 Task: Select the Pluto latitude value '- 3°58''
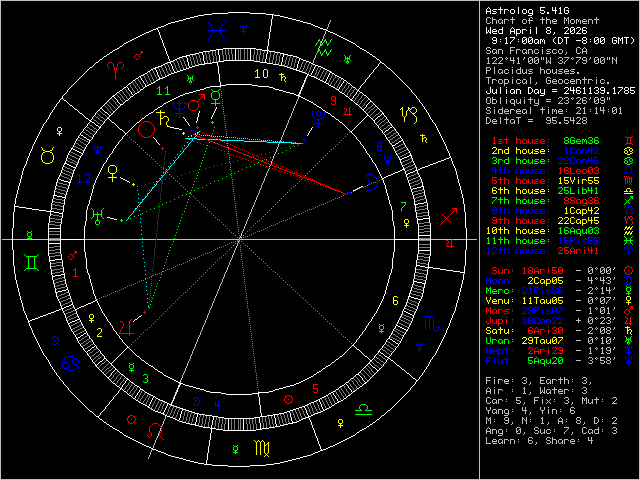(x=596, y=361)
